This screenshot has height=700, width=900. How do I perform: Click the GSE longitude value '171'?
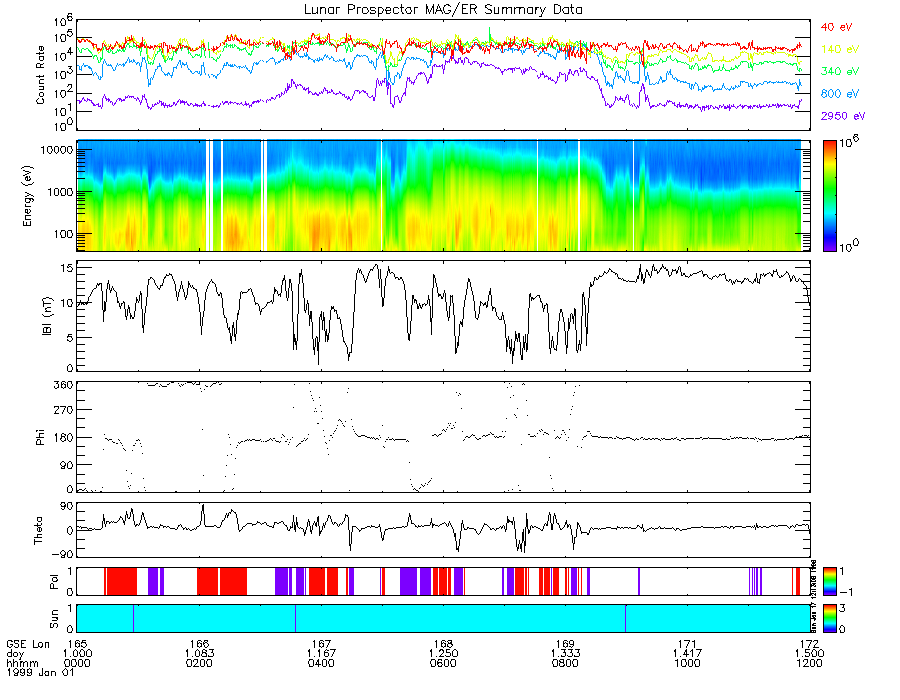click(x=687, y=644)
